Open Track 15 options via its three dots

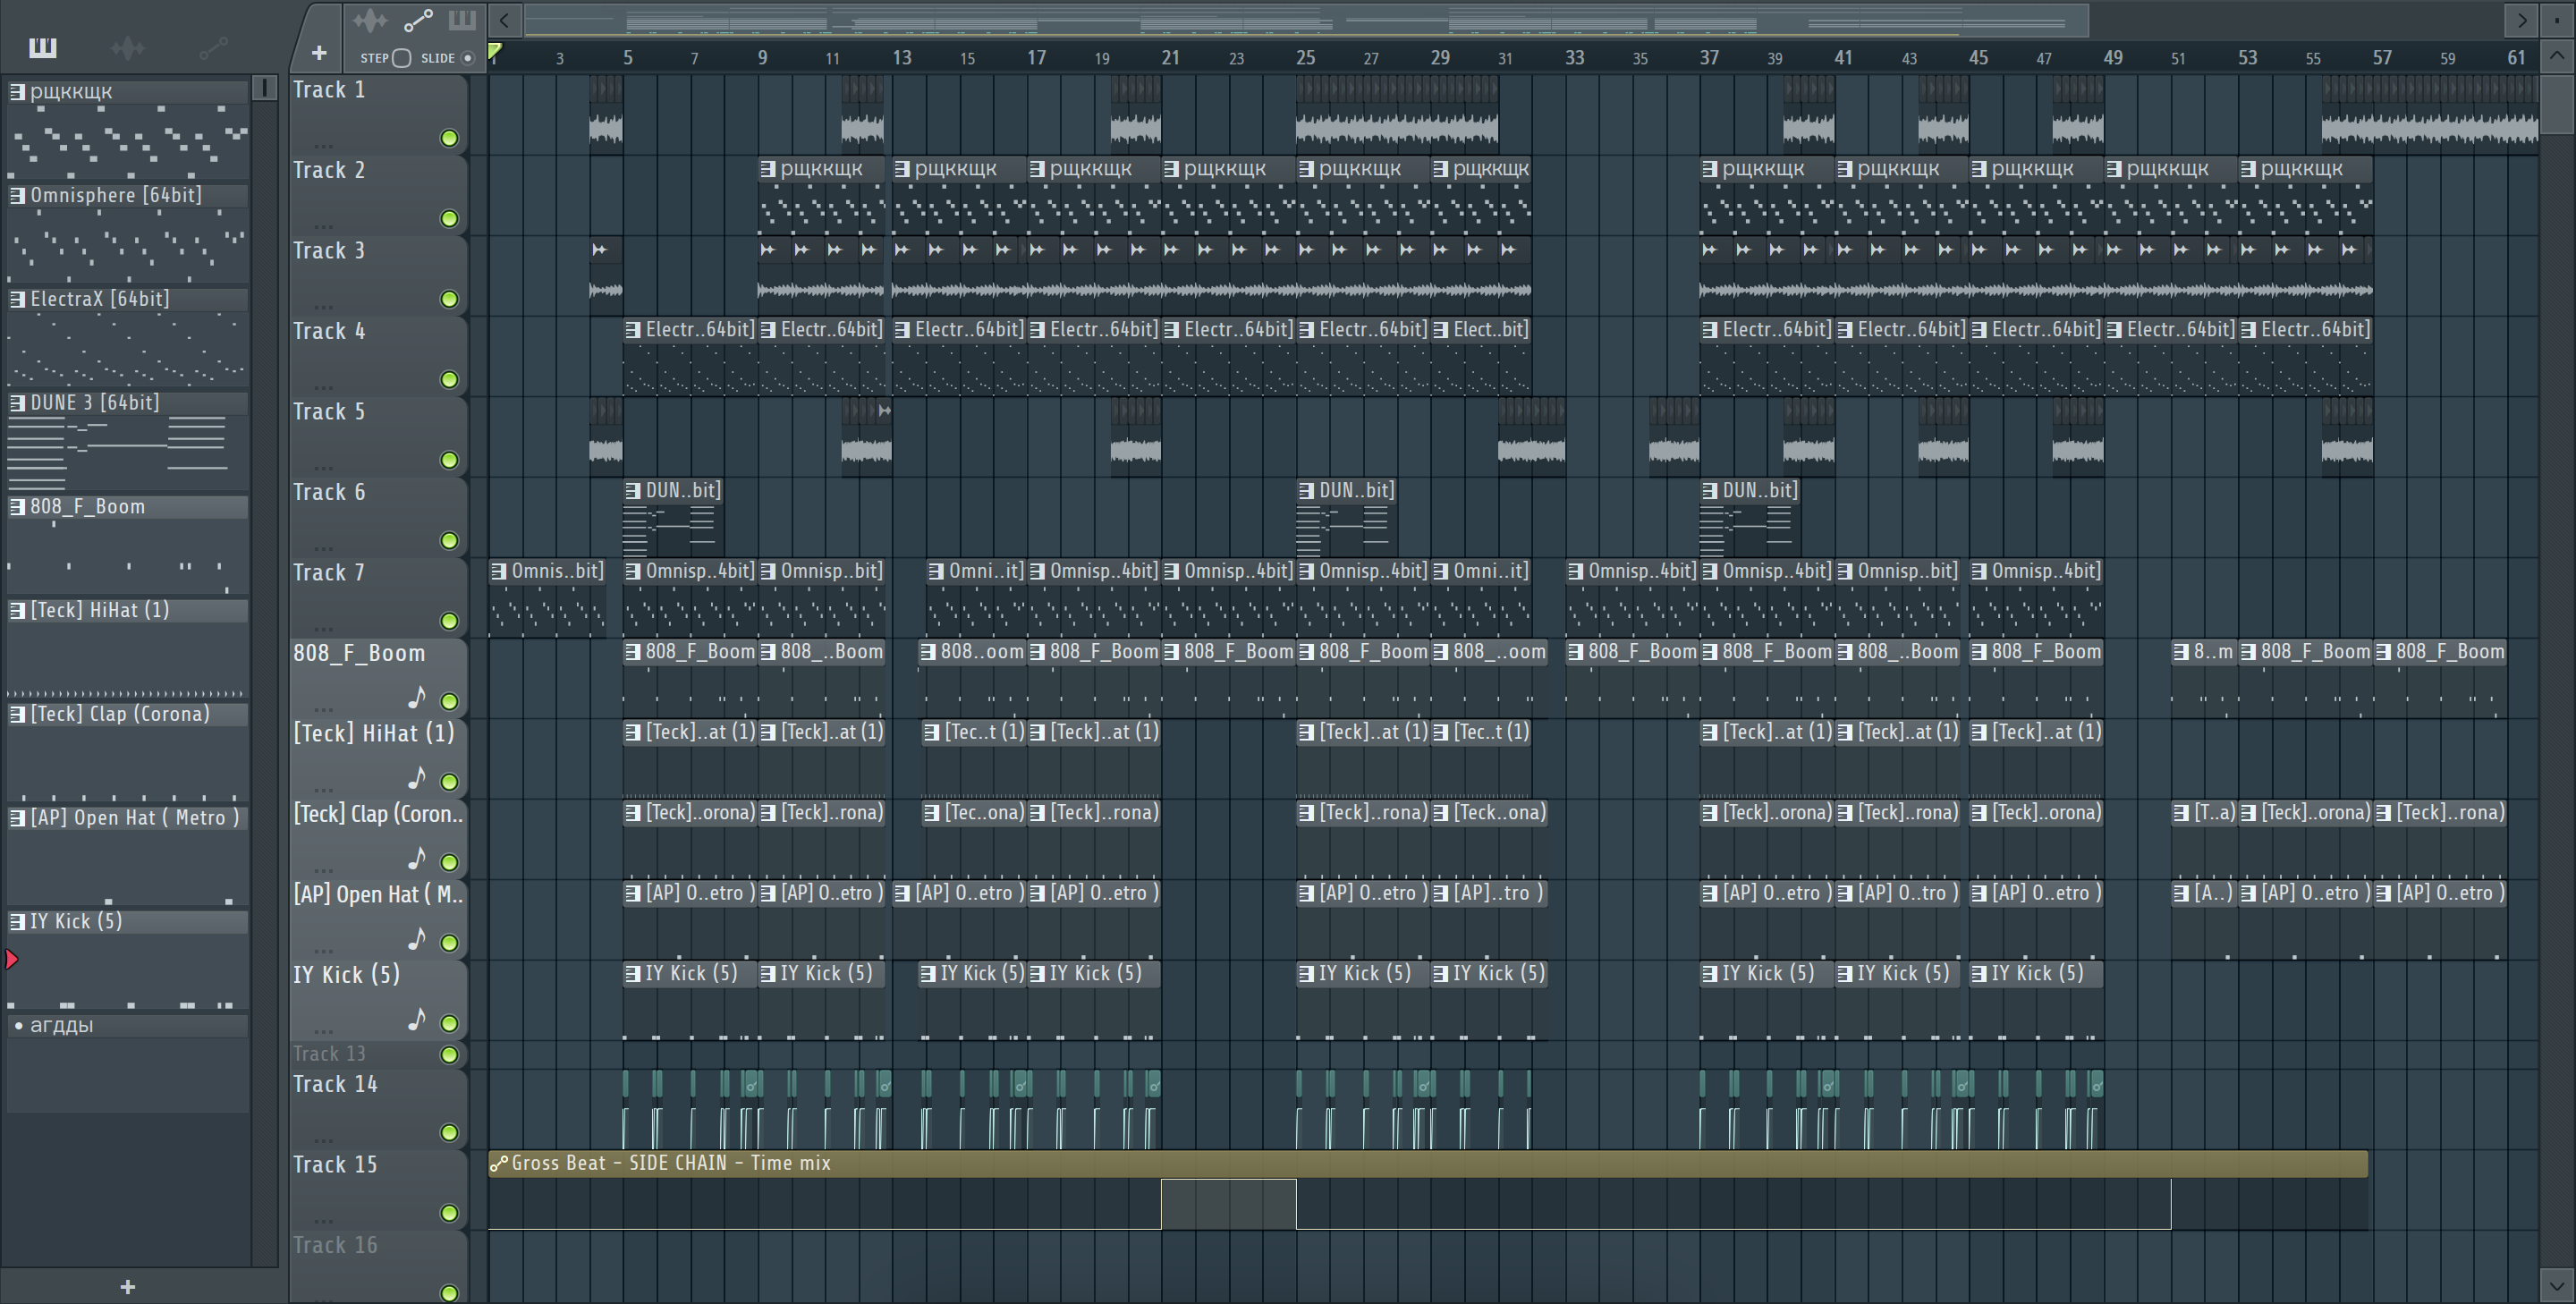323,1220
